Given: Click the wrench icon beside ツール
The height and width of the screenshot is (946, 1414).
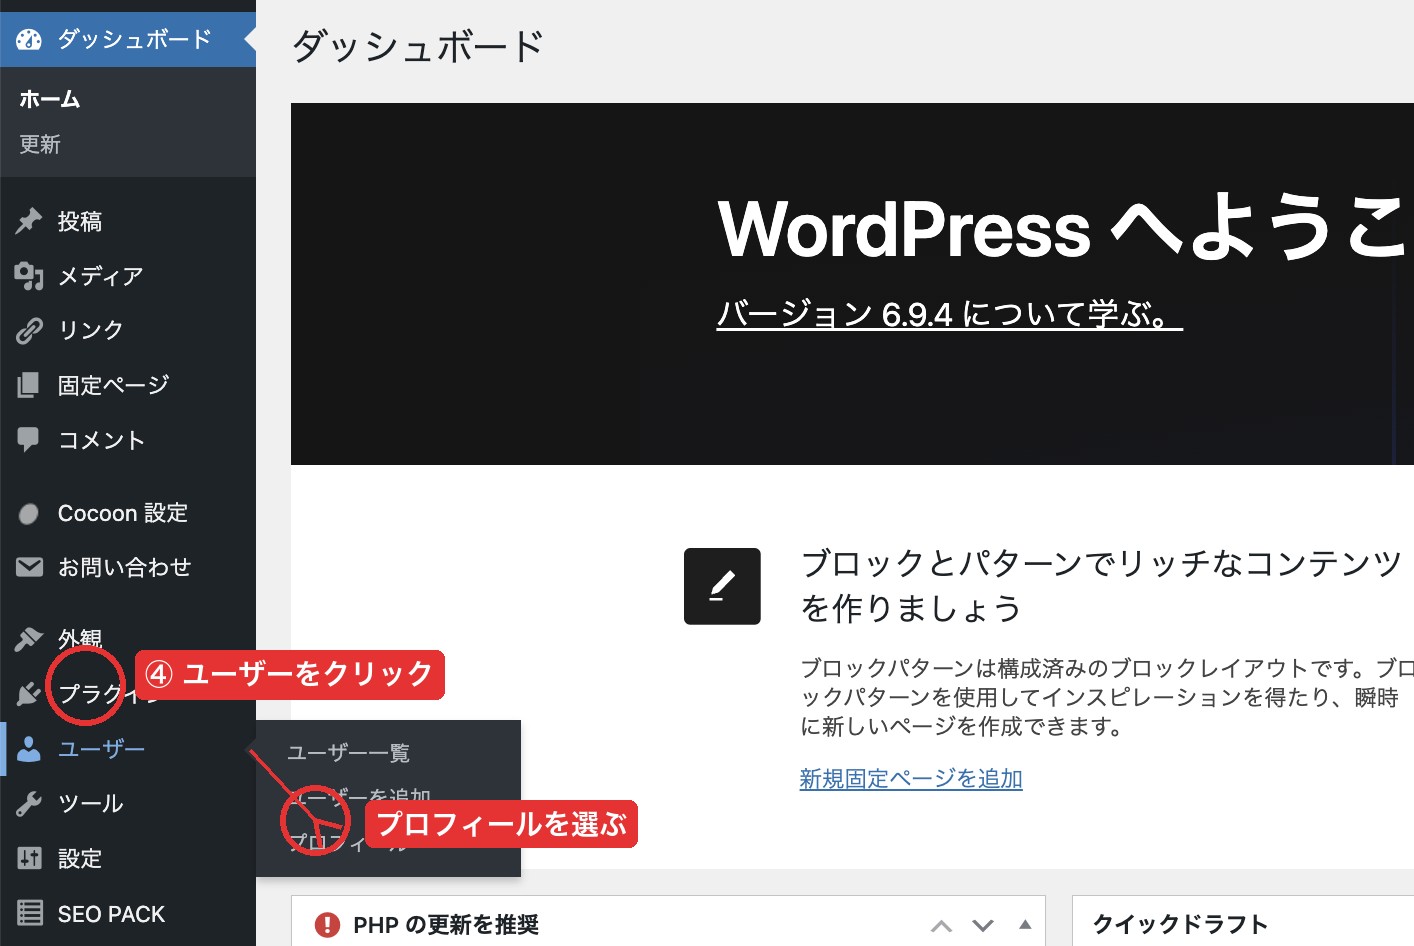Looking at the screenshot, I should [x=29, y=804].
